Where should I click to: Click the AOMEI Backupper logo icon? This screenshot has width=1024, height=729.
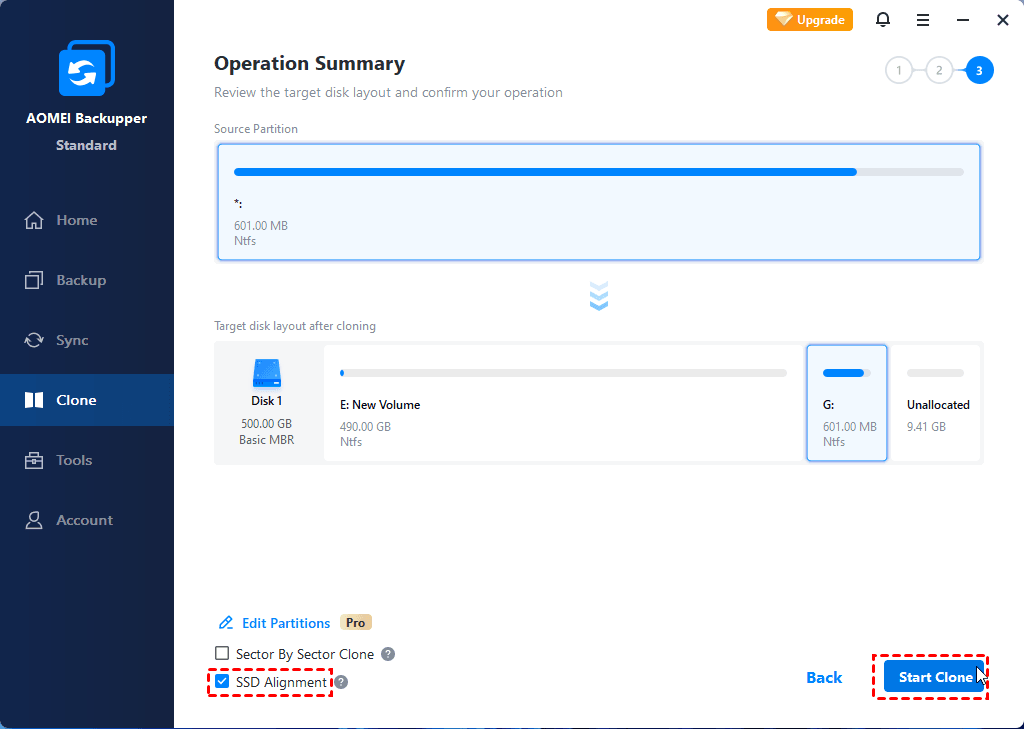(87, 68)
